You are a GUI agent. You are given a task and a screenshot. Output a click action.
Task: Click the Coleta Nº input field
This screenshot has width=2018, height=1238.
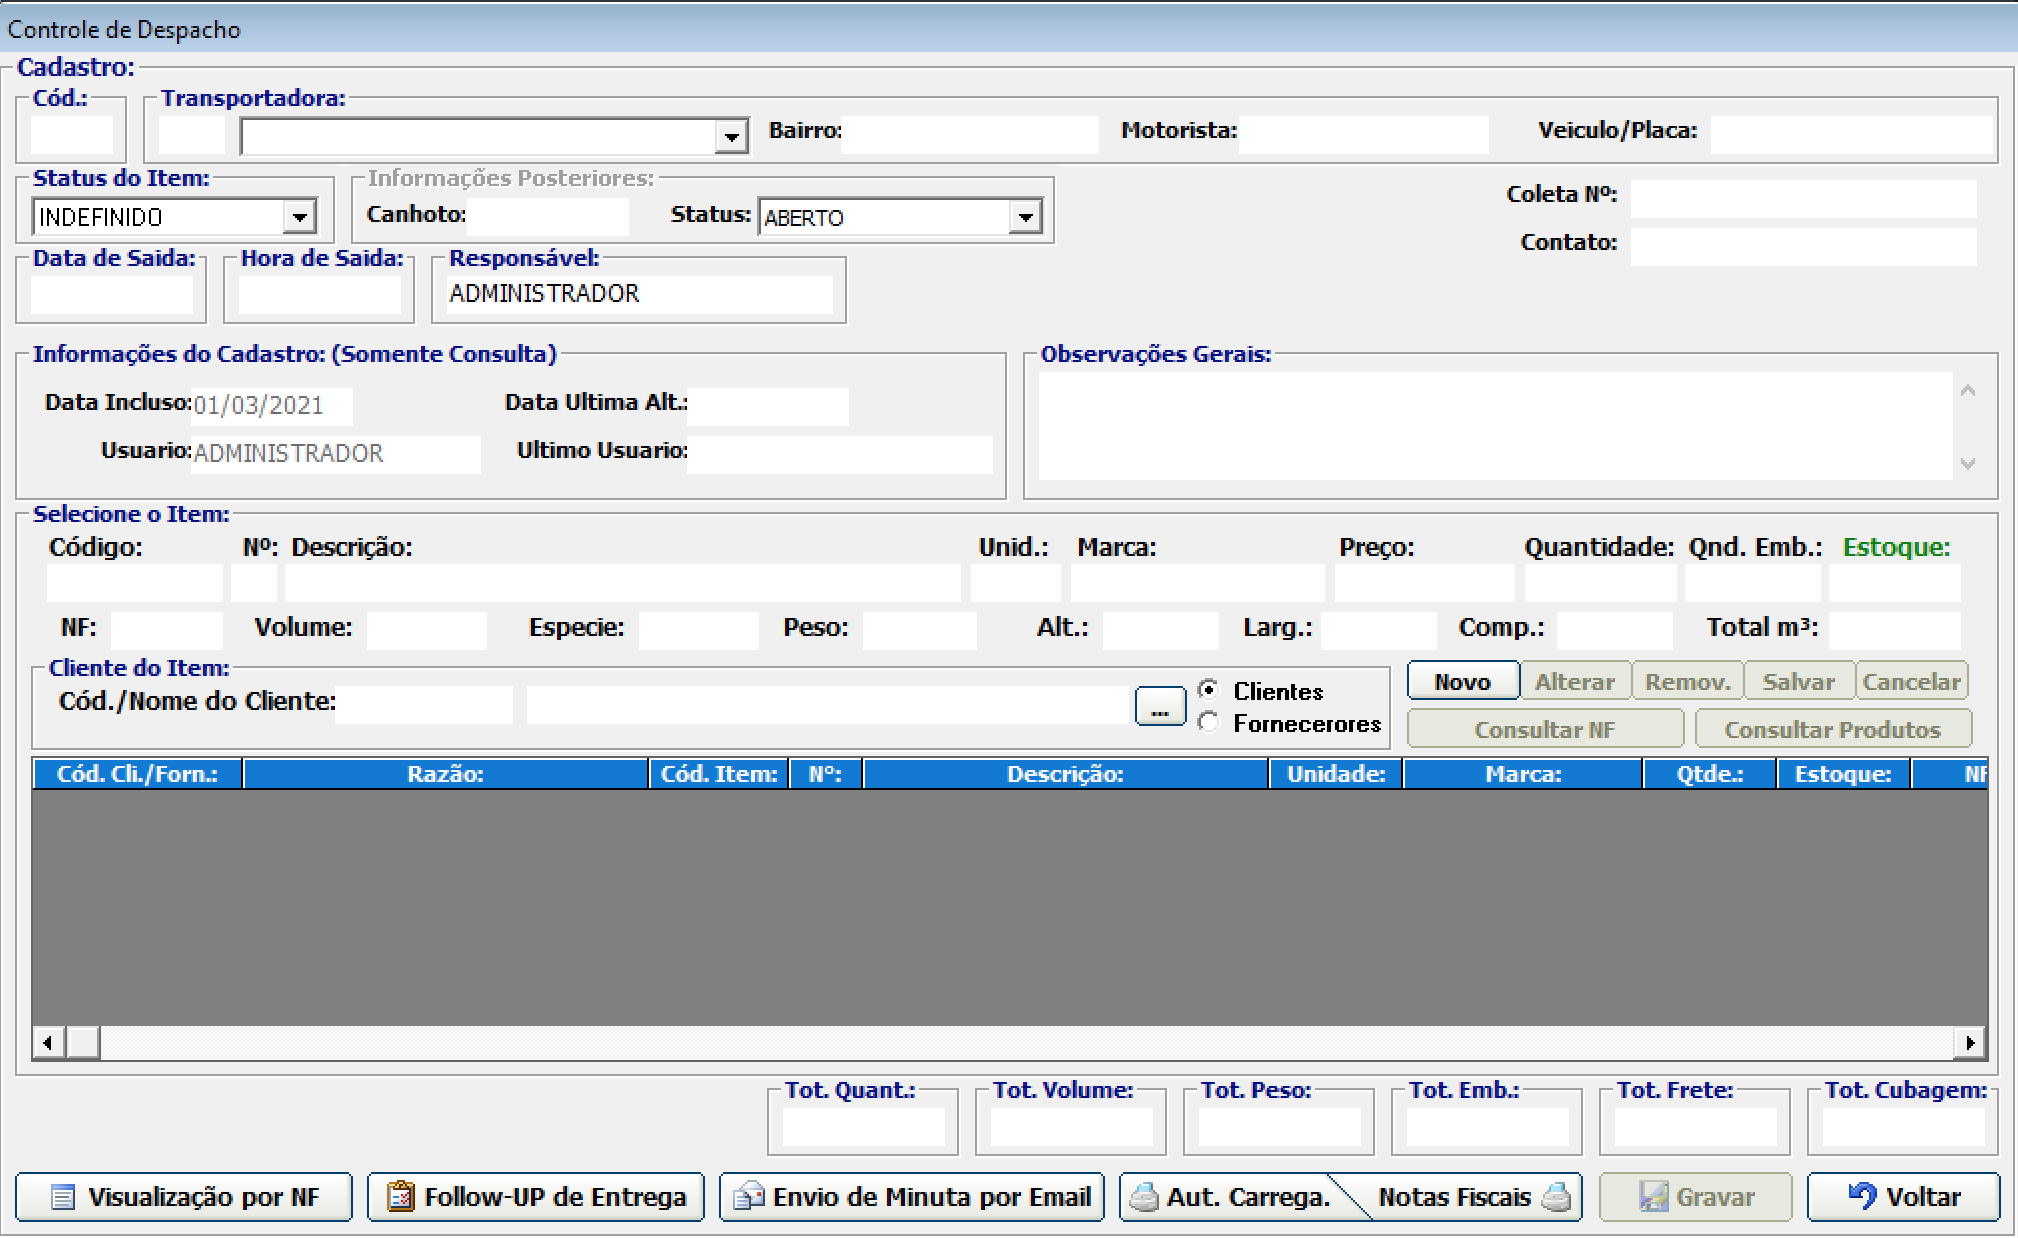click(1802, 198)
